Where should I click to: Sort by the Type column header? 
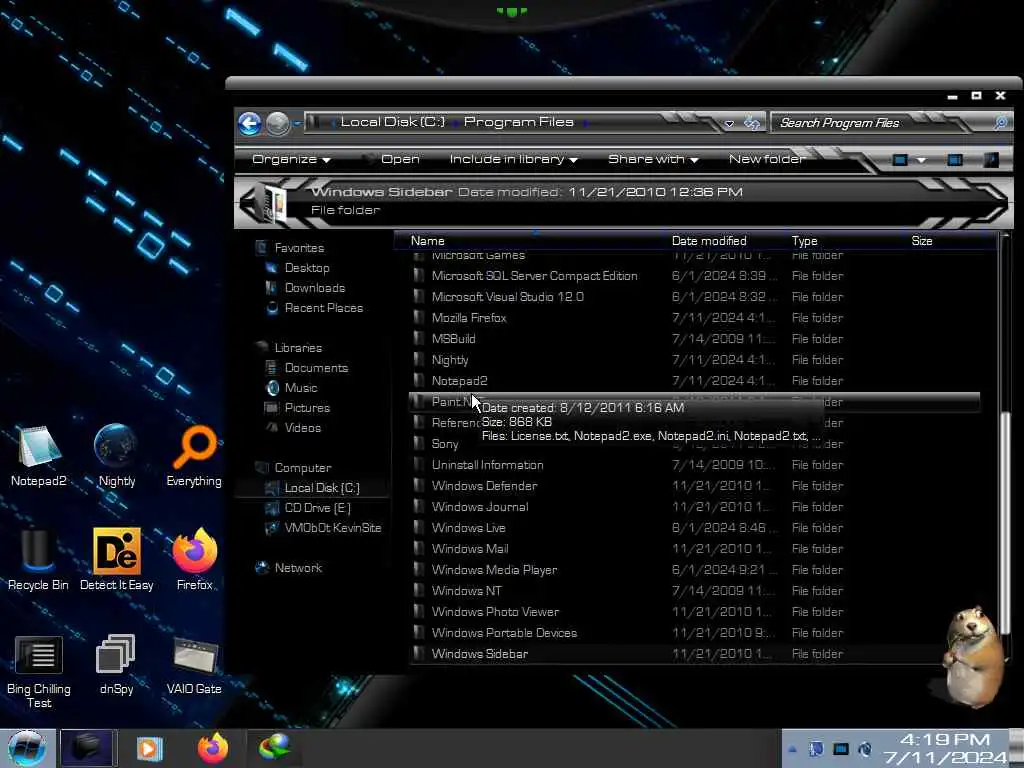[804, 241]
